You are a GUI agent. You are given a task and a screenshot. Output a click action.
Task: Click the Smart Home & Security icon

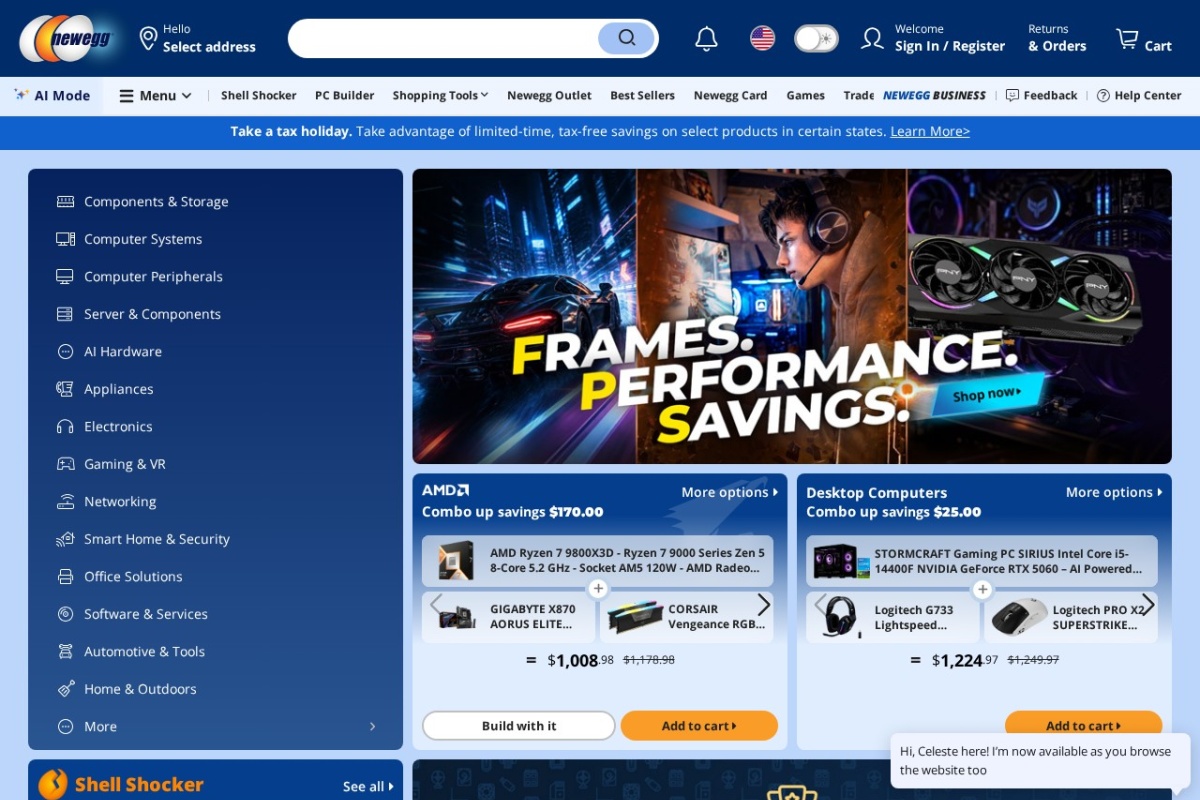[65, 539]
